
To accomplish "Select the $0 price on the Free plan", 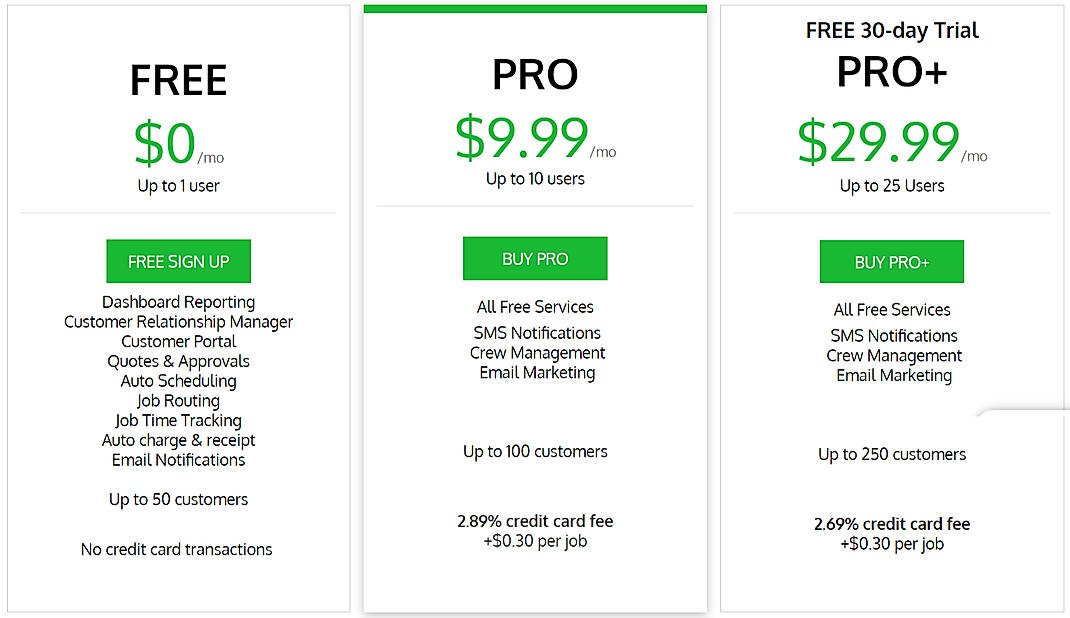I will click(168, 143).
